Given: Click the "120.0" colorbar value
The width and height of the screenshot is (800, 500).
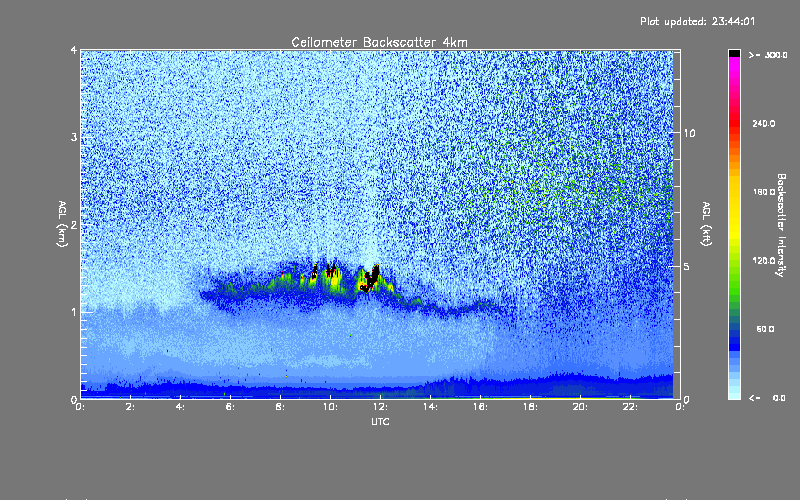Looking at the screenshot, I should [x=764, y=260].
